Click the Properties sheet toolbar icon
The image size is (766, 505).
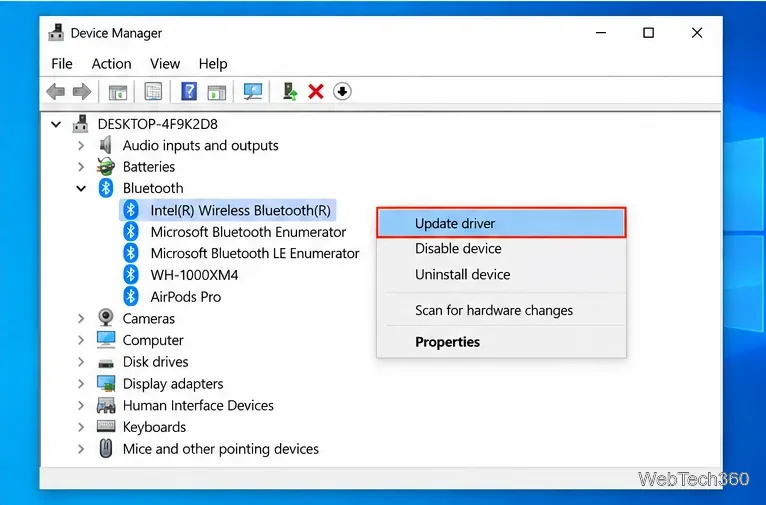point(153,91)
